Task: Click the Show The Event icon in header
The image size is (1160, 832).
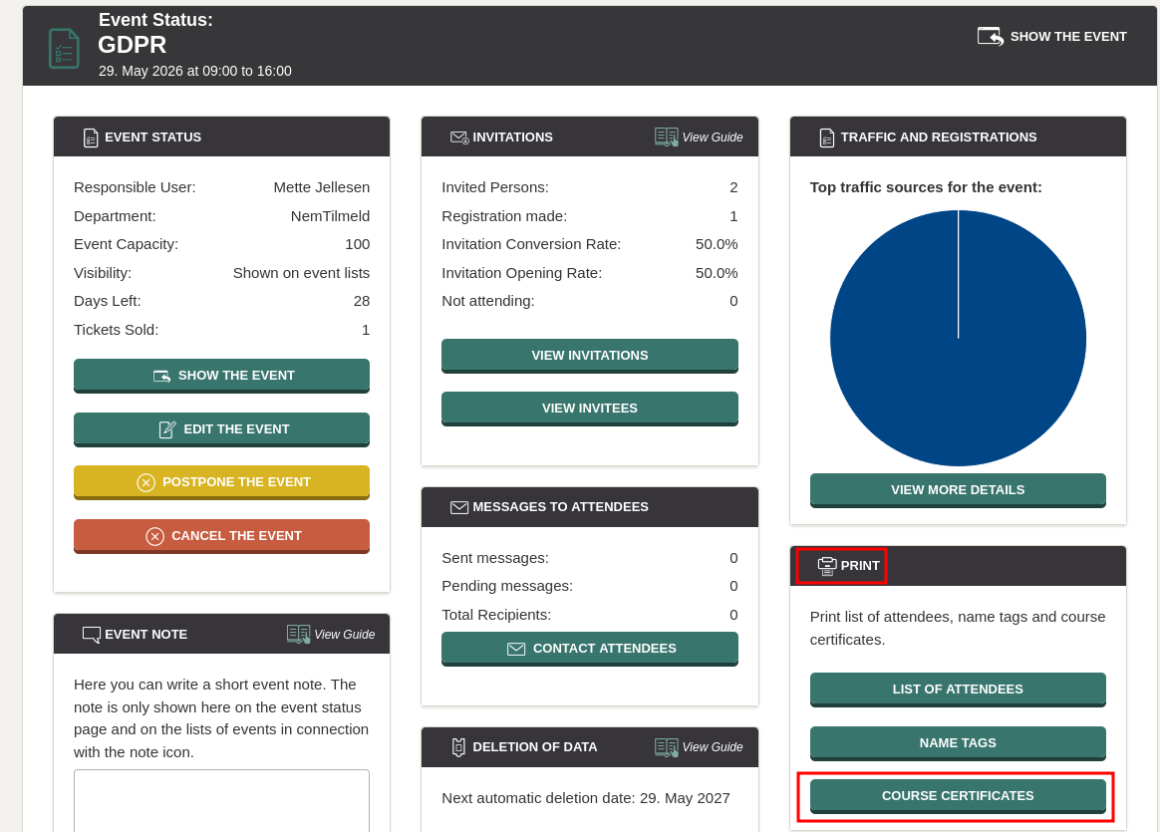Action: [x=990, y=36]
